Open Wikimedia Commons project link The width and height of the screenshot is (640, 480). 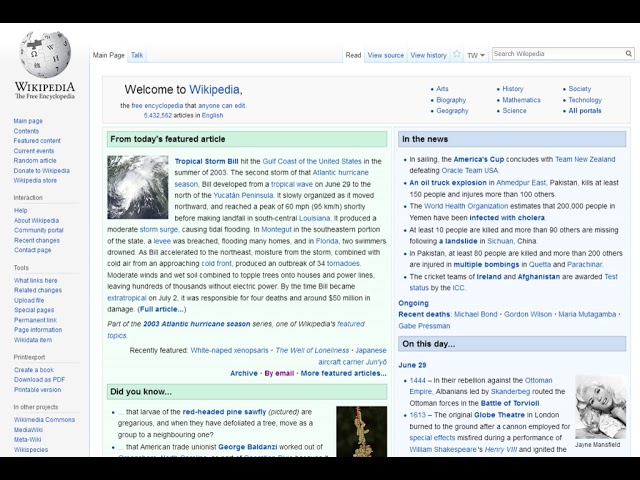pyautogui.click(x=44, y=420)
